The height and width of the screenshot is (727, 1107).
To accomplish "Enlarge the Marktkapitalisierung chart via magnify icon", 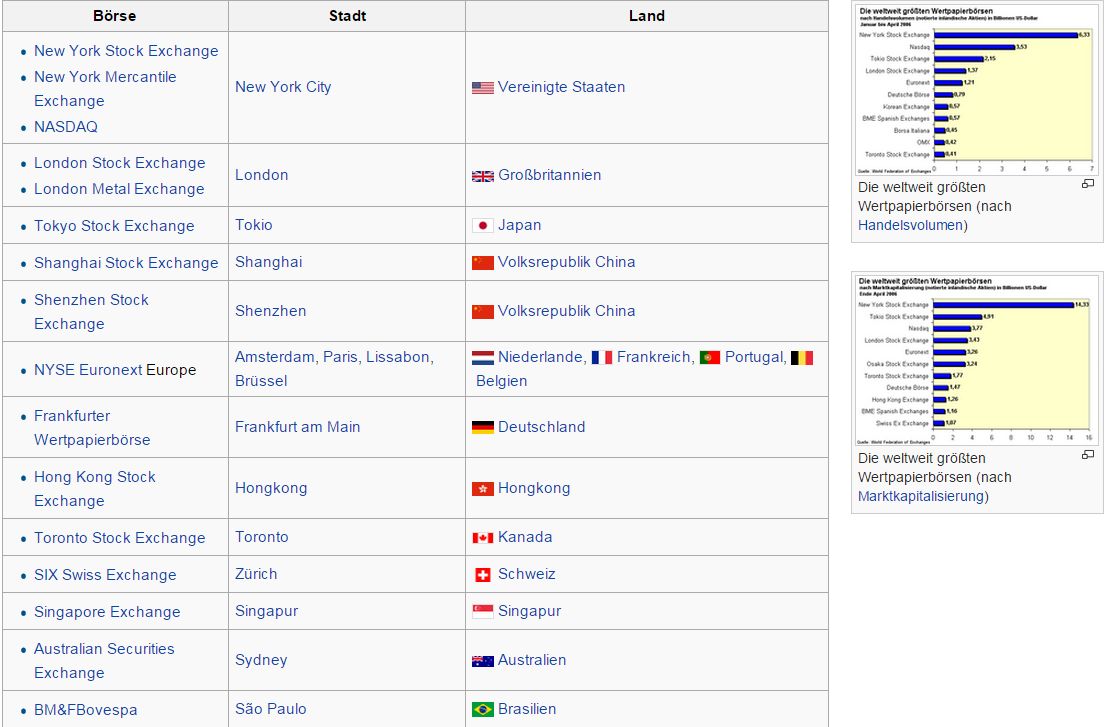I will pyautogui.click(x=1088, y=455).
